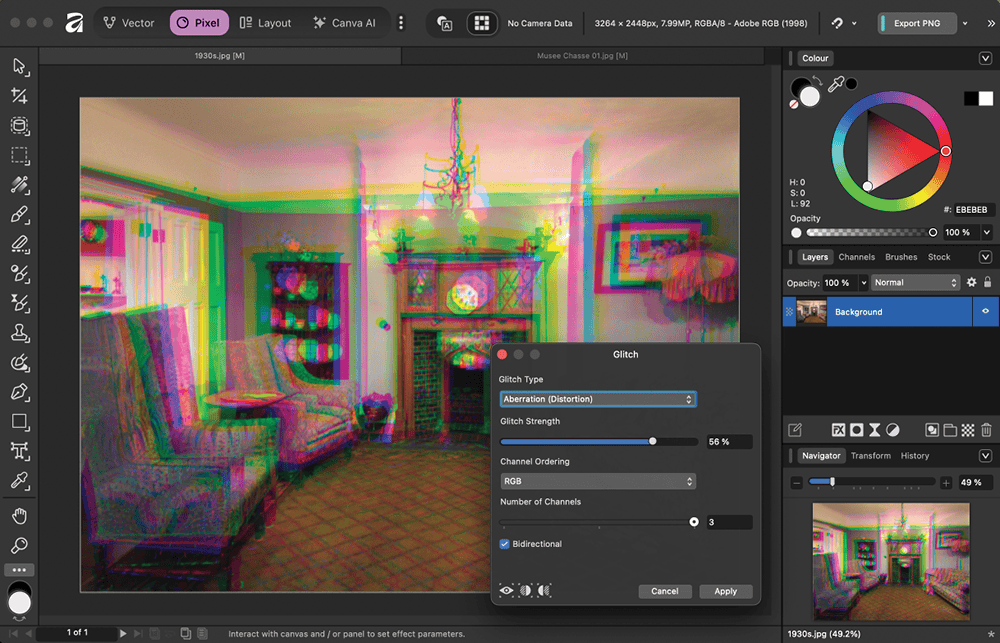Select the Crop tool
The height and width of the screenshot is (643, 1000).
click(x=19, y=96)
